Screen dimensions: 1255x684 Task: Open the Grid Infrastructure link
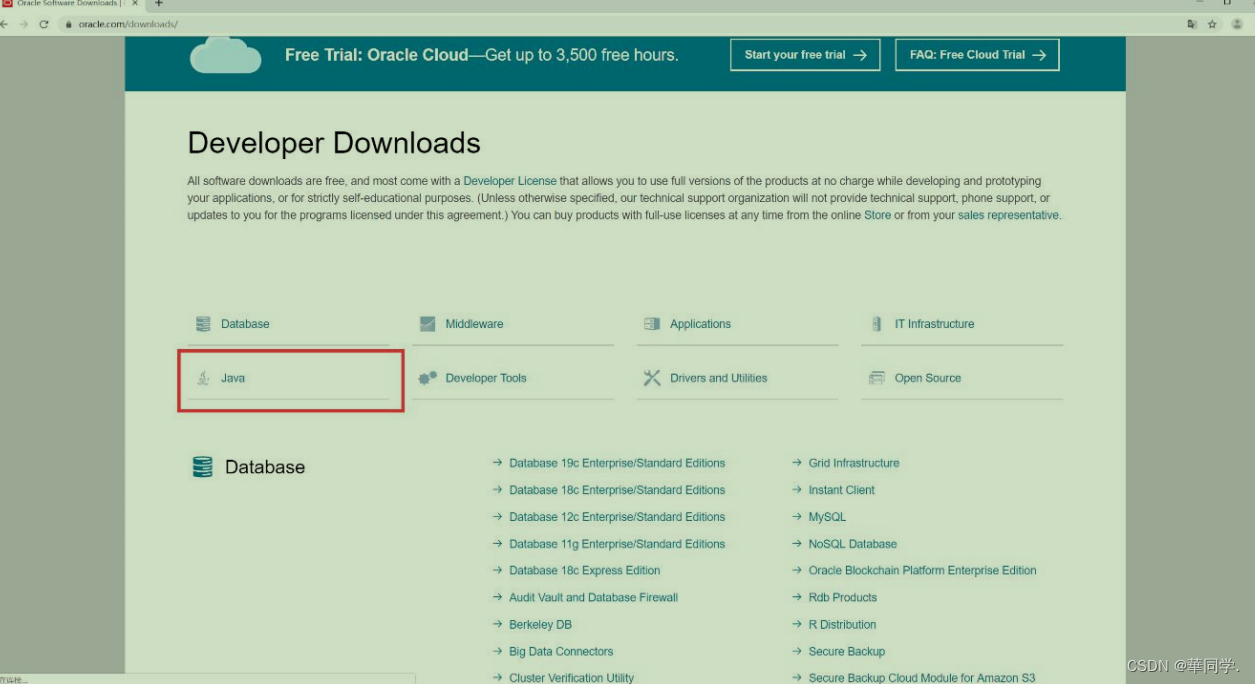pyautogui.click(x=854, y=463)
